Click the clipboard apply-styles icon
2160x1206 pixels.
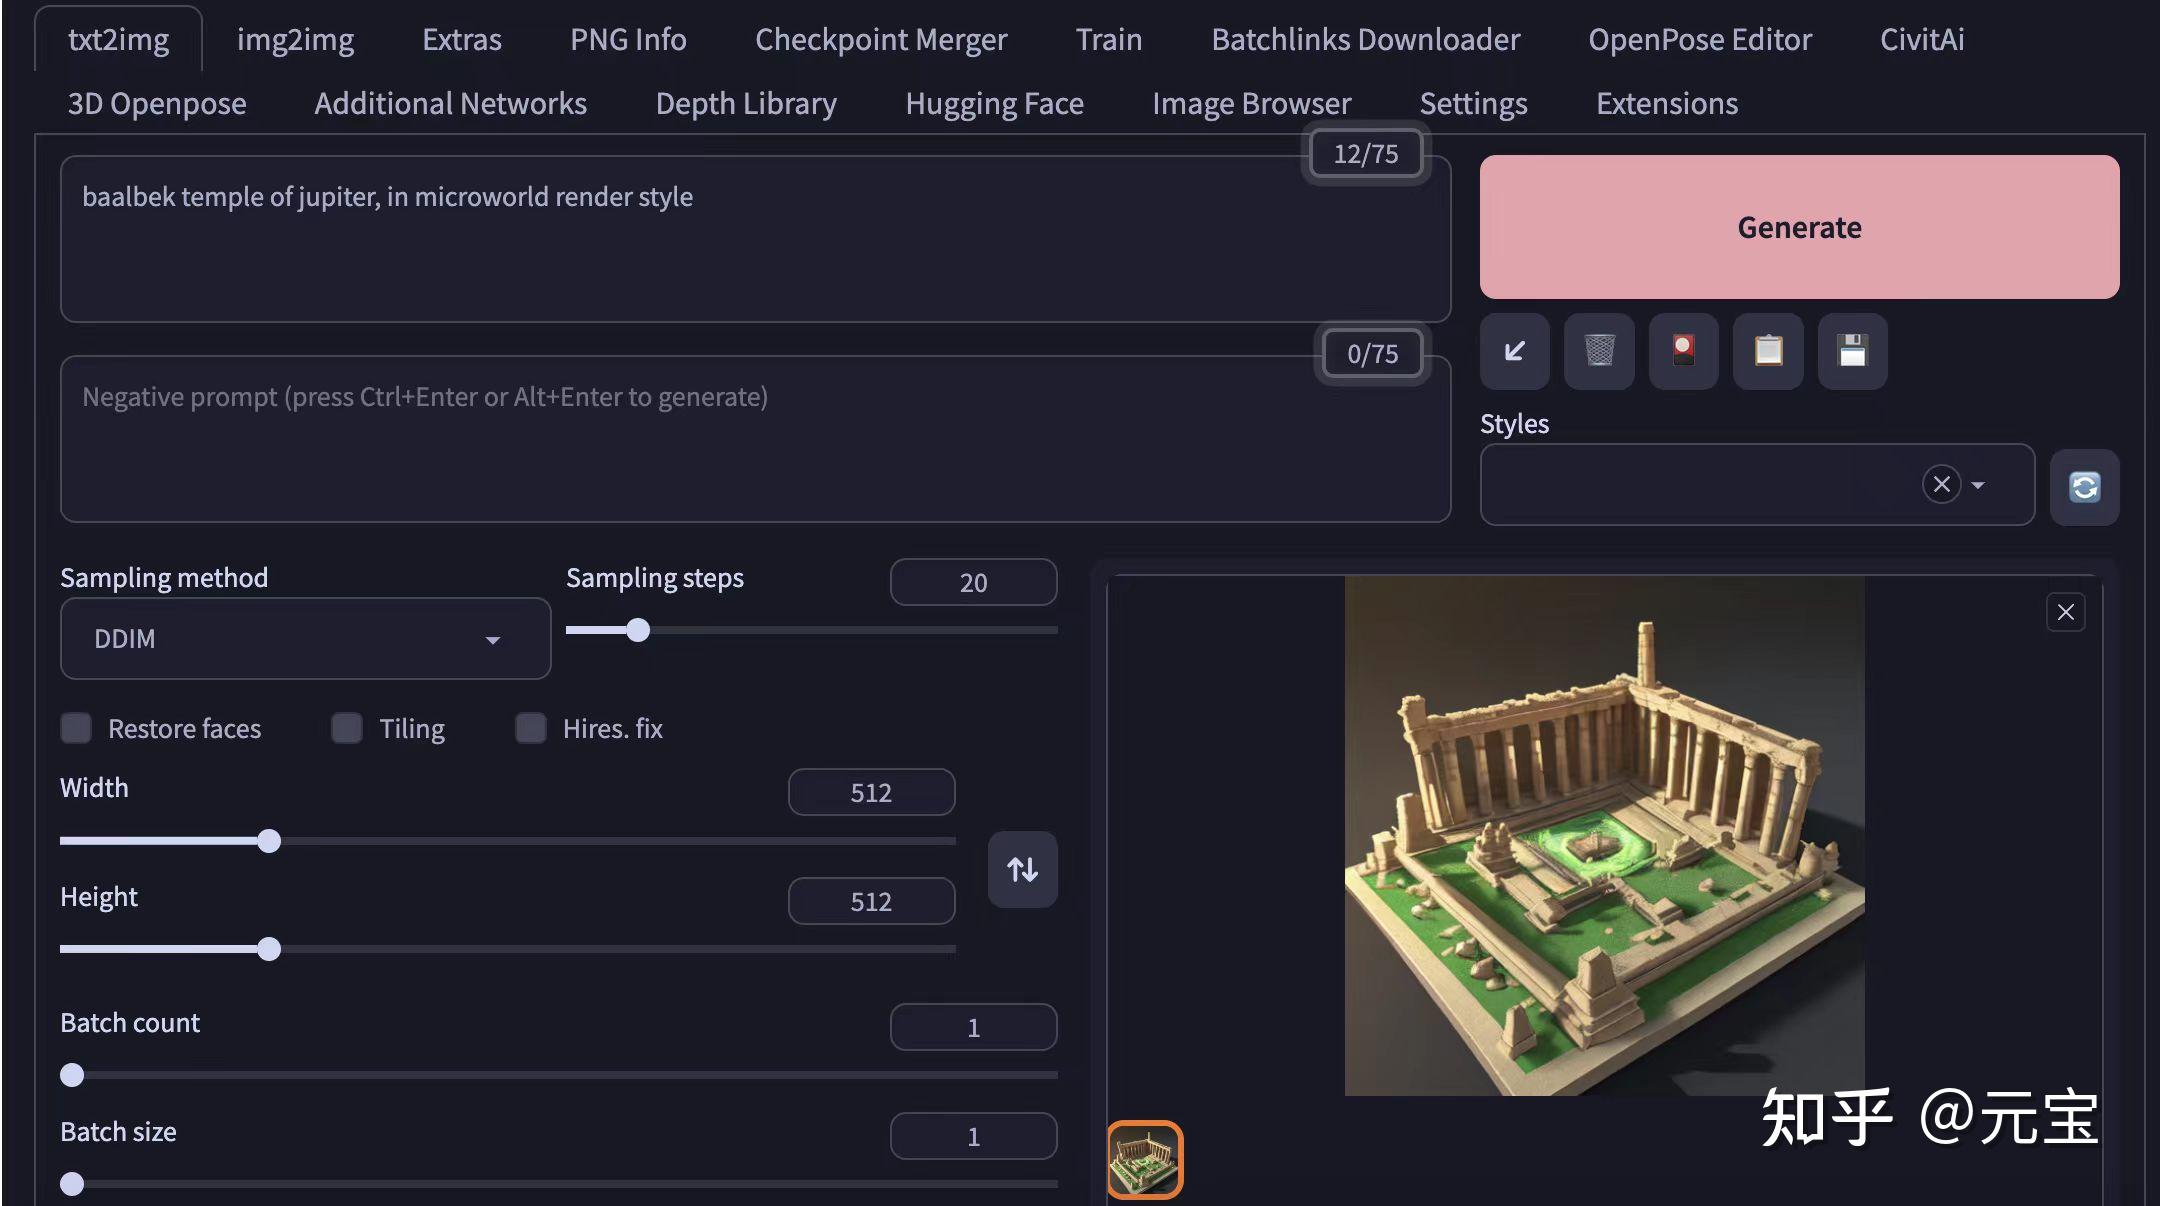tap(1767, 351)
